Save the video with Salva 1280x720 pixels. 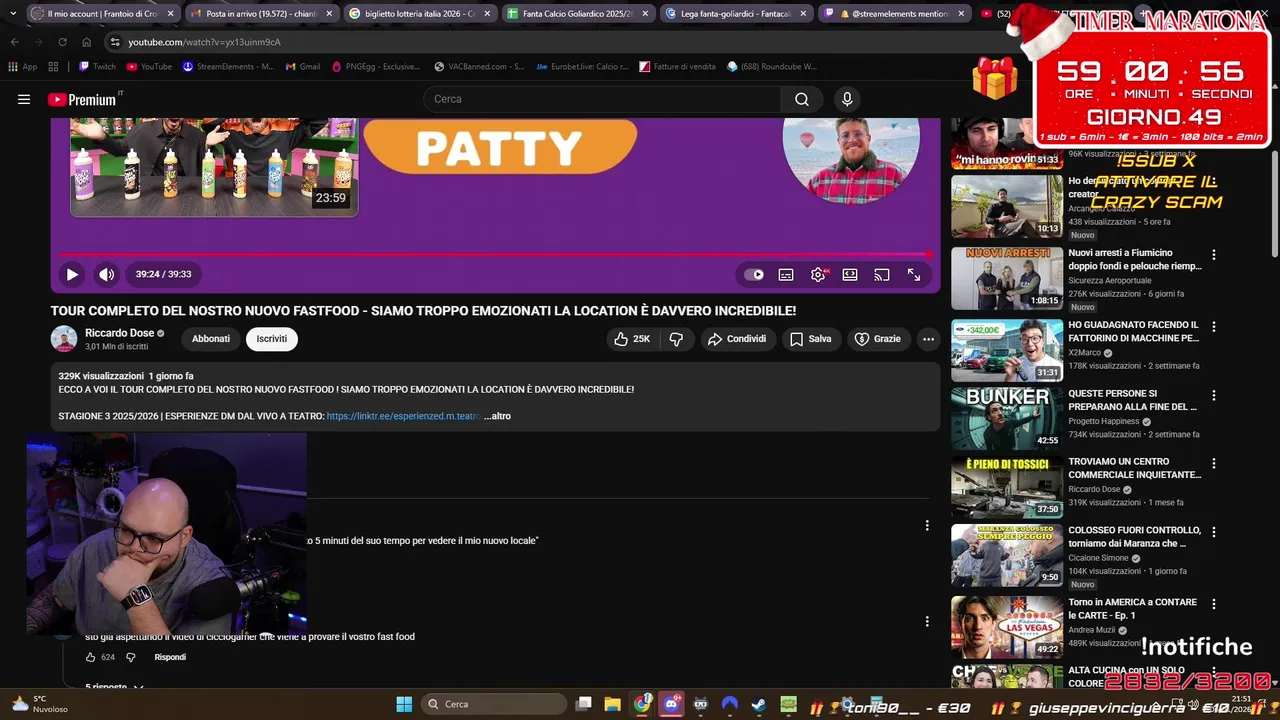point(810,339)
